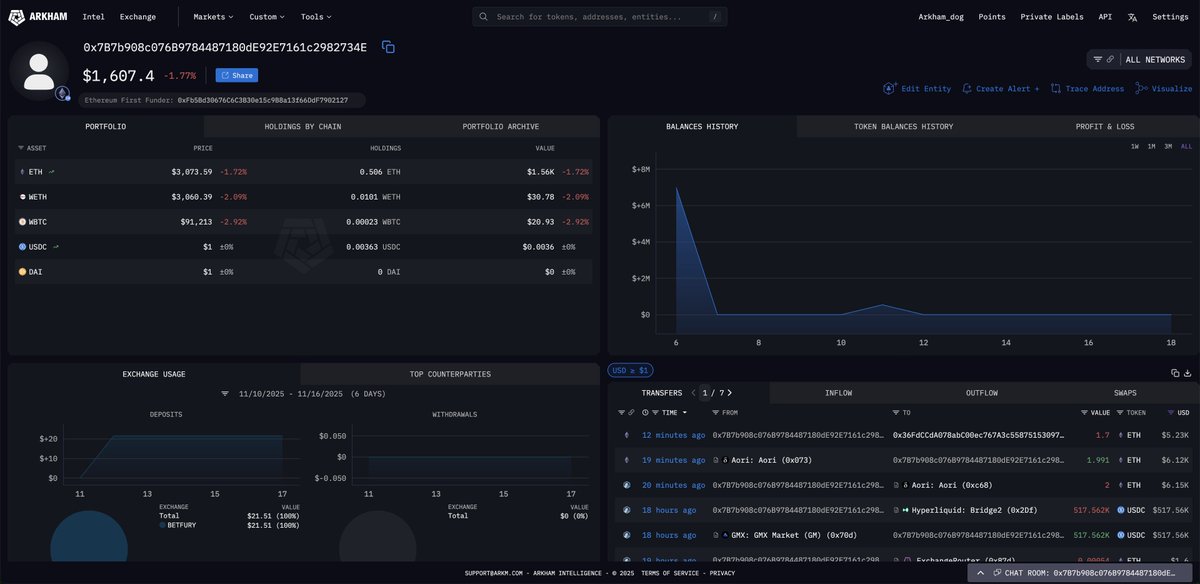The height and width of the screenshot is (584, 1200).
Task: Click the blue Share button
Action: click(x=237, y=75)
